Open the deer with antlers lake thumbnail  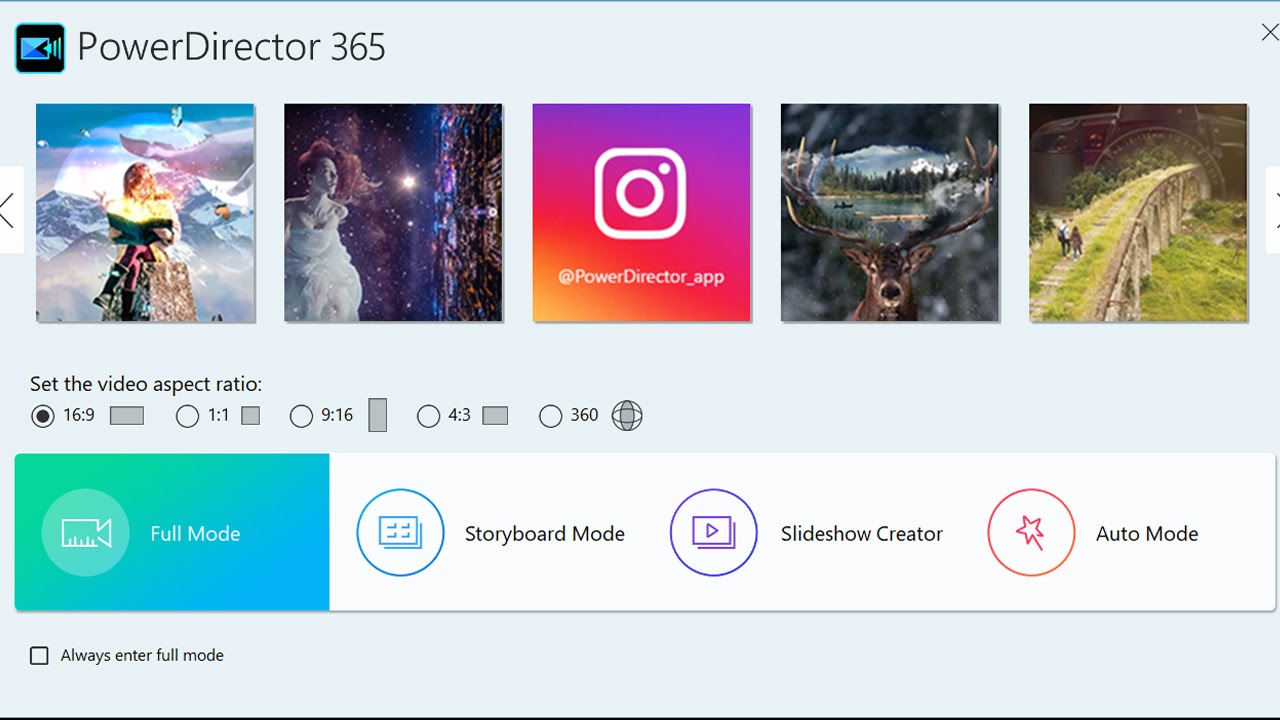[889, 213]
